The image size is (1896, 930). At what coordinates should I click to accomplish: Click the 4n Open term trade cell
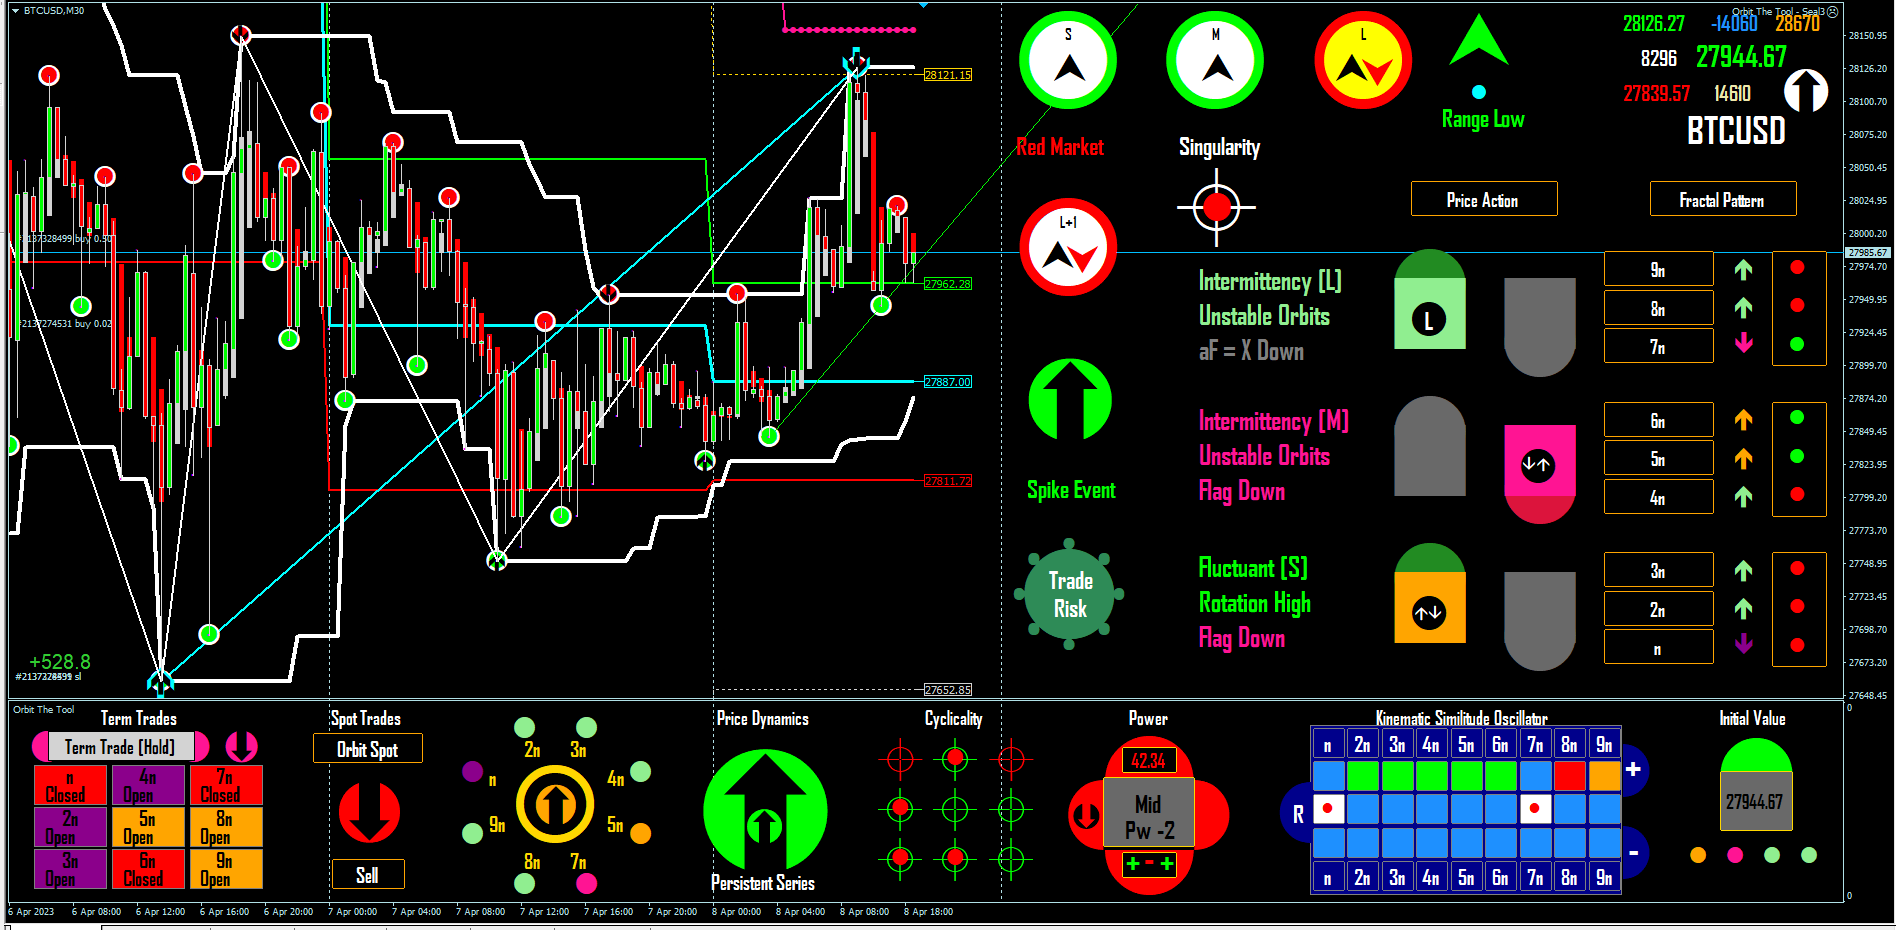(148, 785)
